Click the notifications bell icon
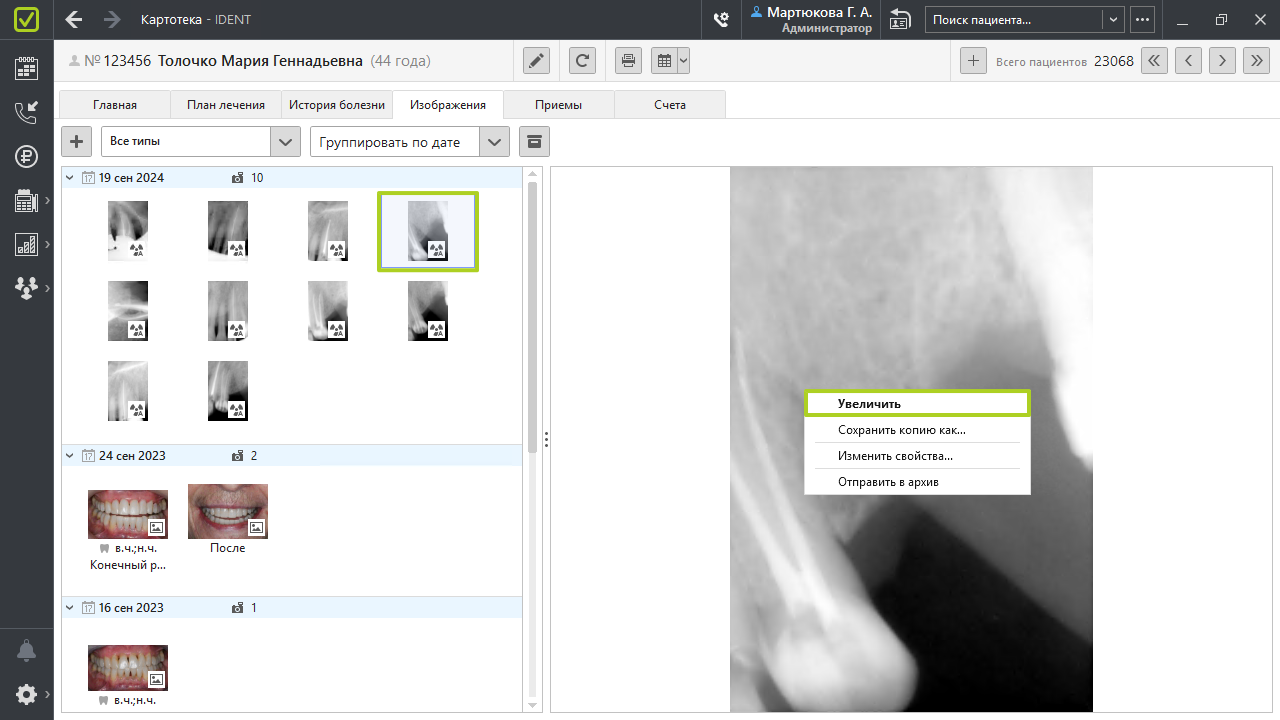 point(26,651)
